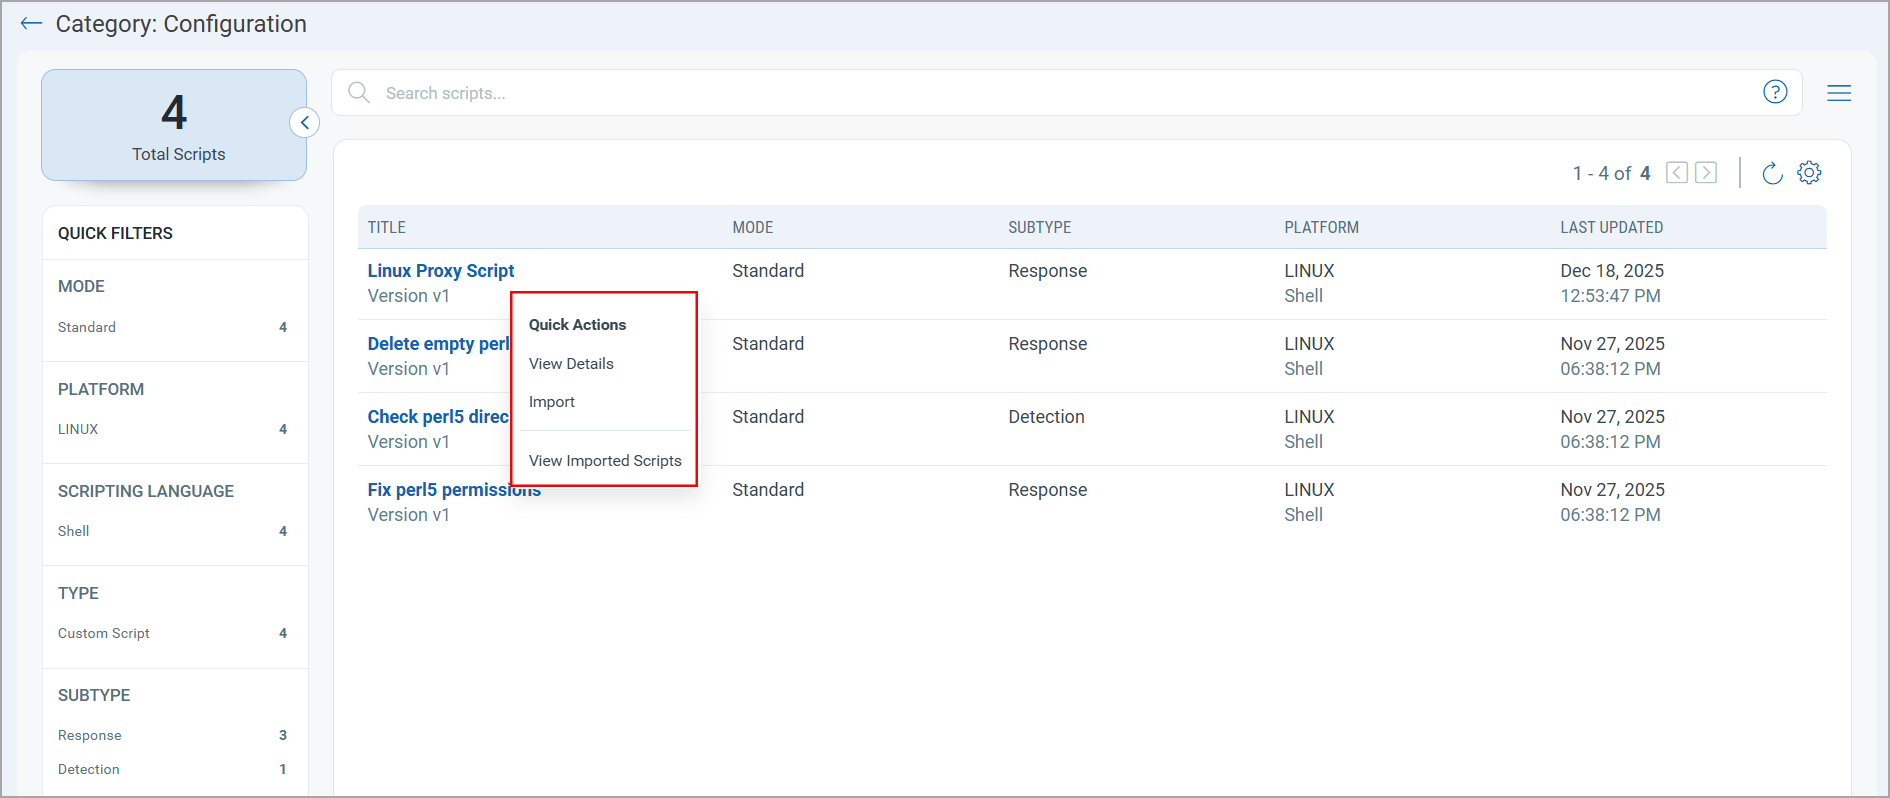Go to next page of scripts
Image resolution: width=1890 pixels, height=798 pixels.
coord(1706,173)
